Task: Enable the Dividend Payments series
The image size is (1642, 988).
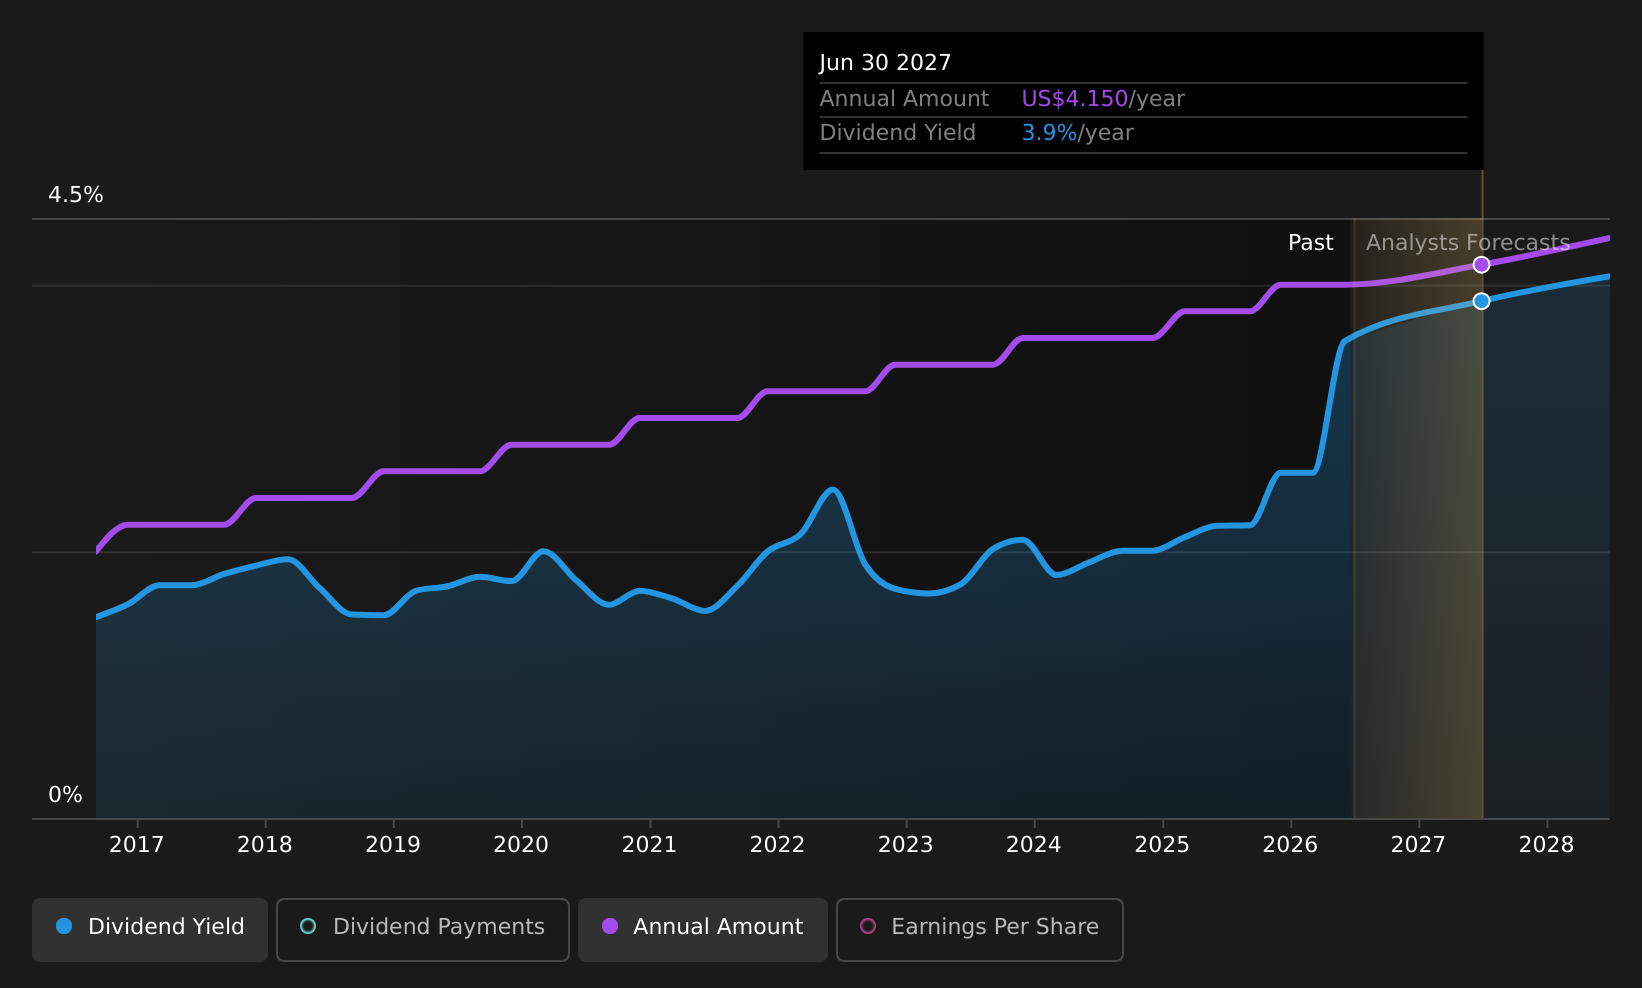Action: tap(423, 929)
